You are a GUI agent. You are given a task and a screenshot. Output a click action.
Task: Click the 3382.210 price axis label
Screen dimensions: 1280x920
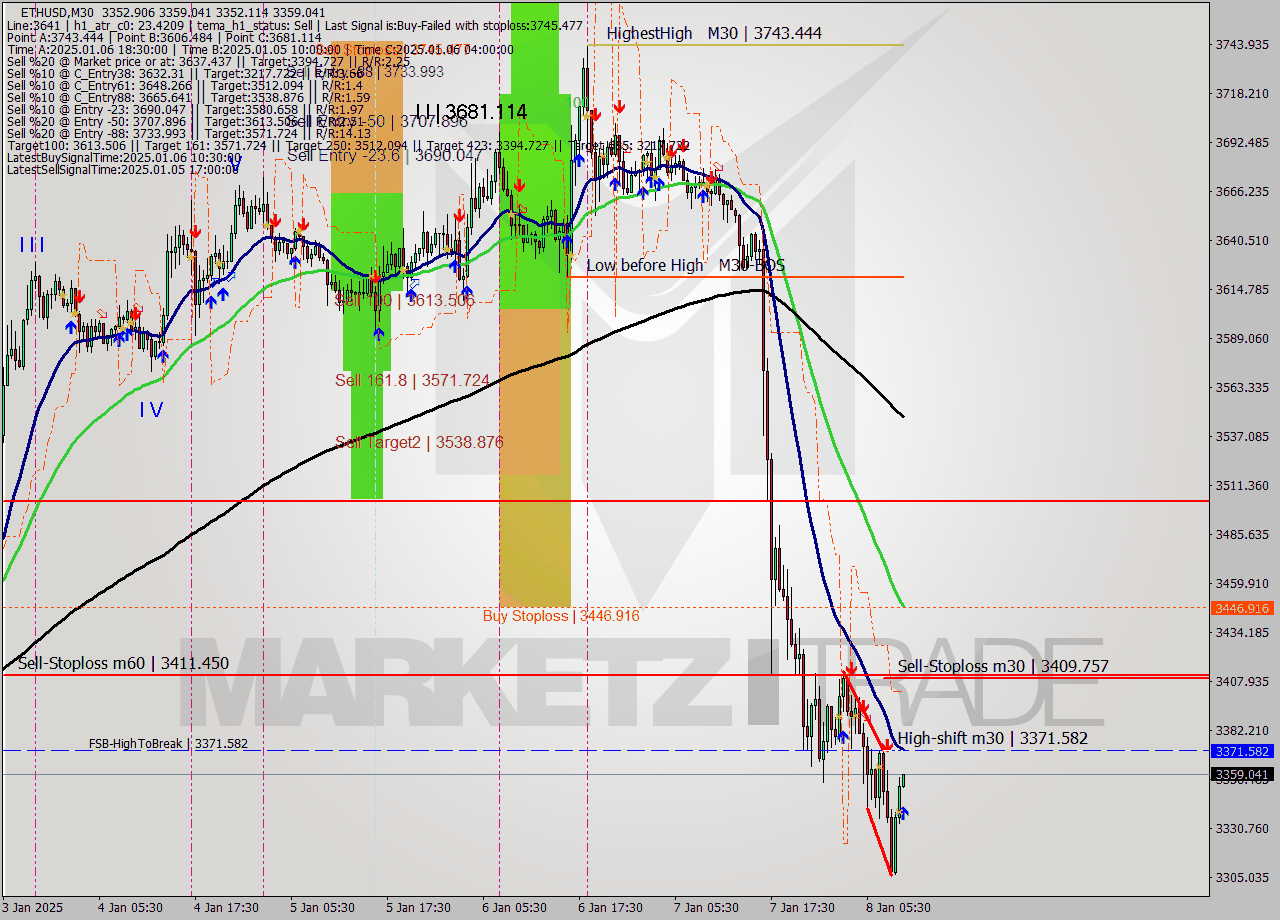pyautogui.click(x=1242, y=730)
